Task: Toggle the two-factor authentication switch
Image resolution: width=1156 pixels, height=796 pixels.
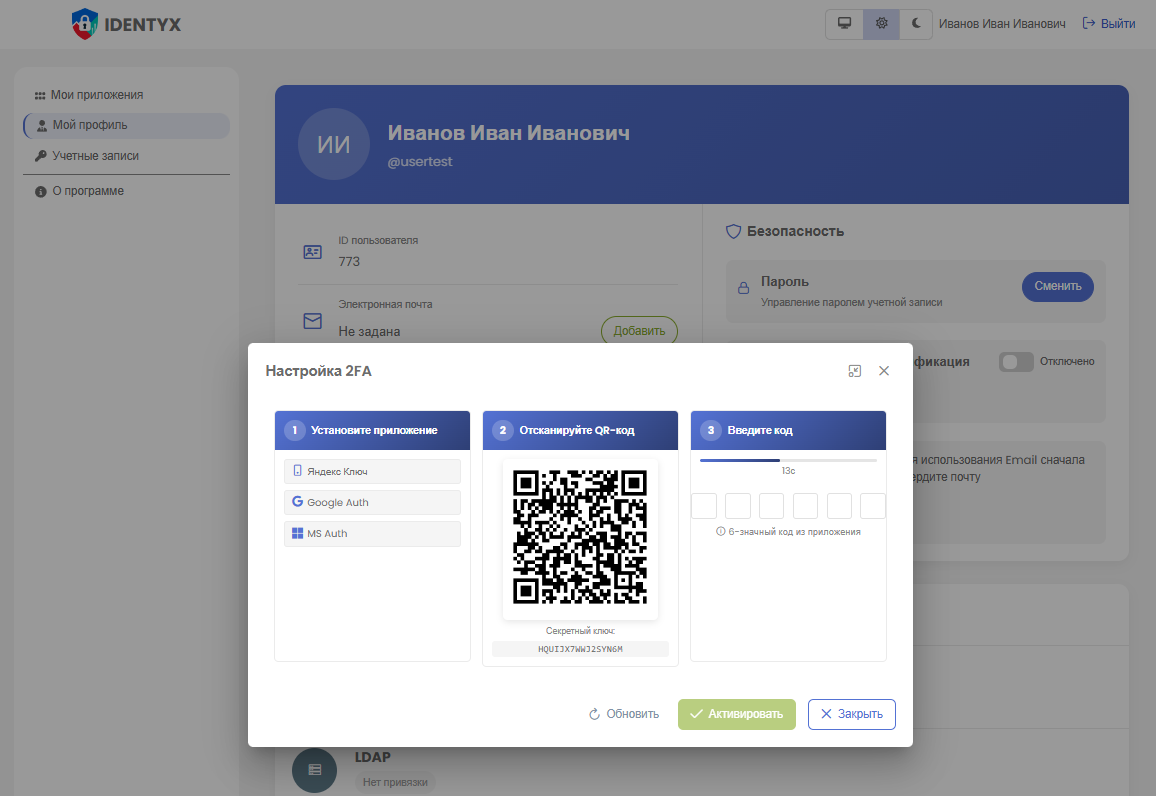Action: point(1016,362)
